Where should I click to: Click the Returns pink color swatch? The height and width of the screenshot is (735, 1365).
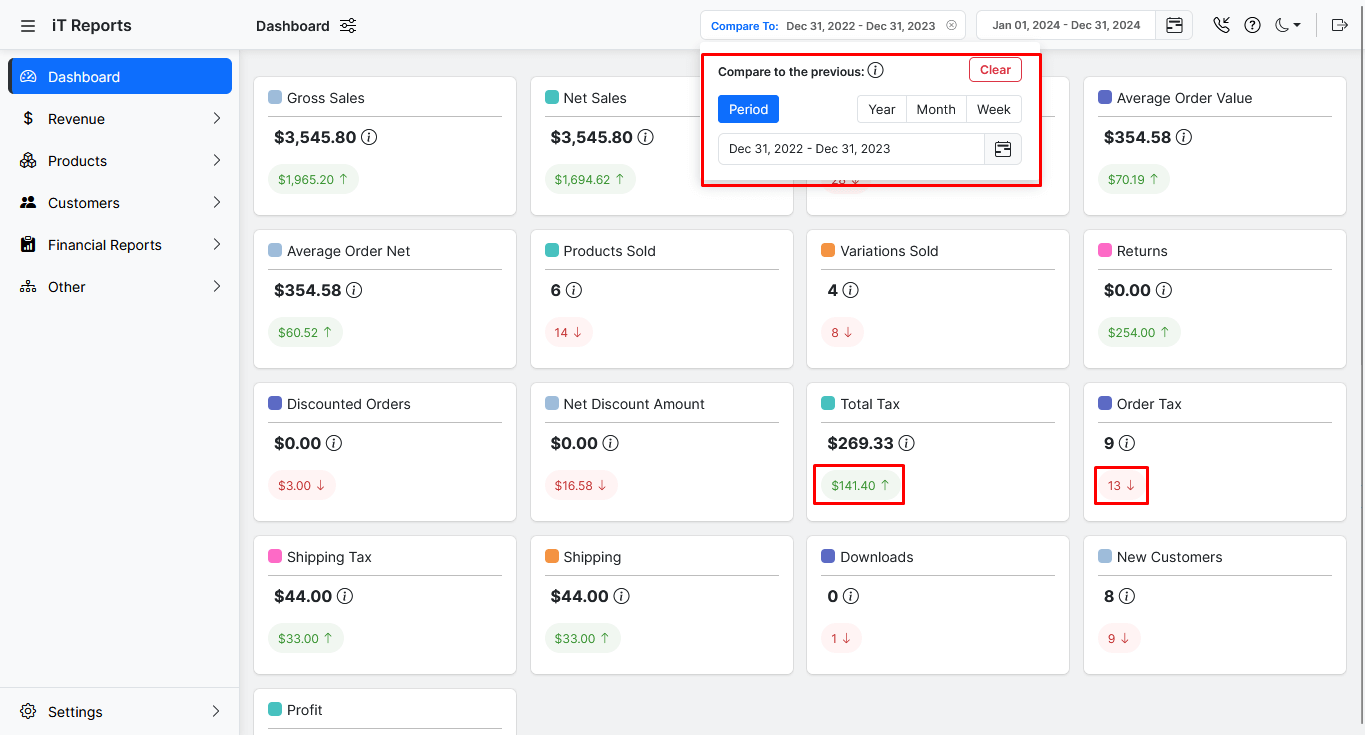(x=1104, y=251)
